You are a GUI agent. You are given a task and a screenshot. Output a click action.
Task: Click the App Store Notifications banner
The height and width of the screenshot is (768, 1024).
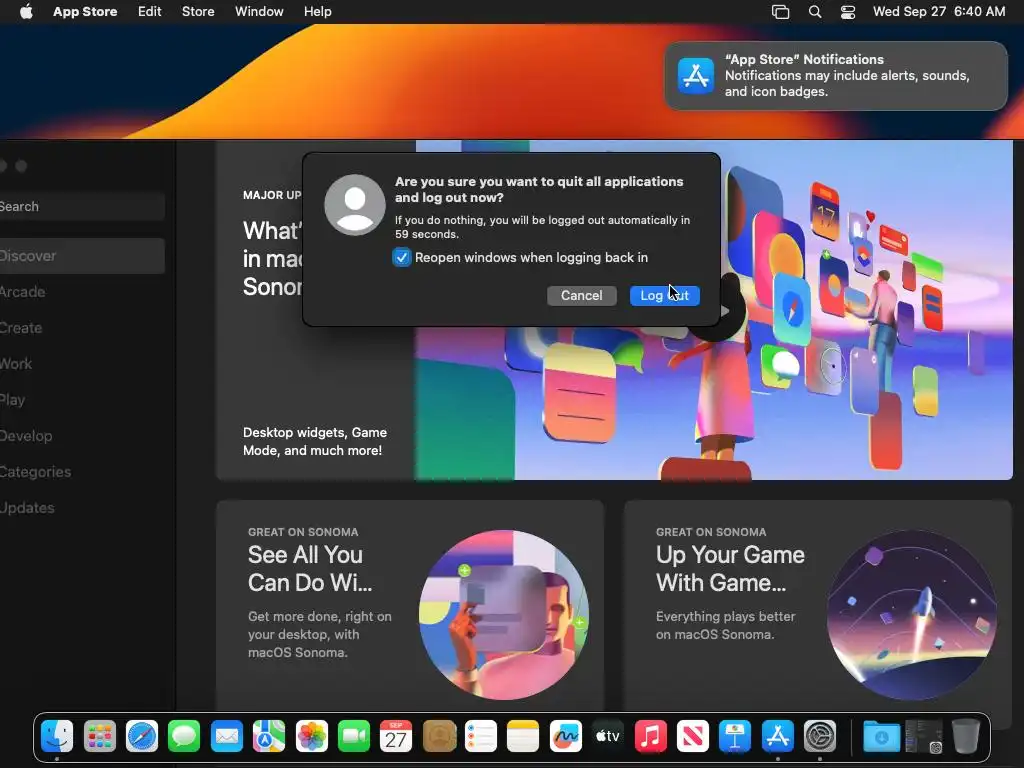(836, 76)
